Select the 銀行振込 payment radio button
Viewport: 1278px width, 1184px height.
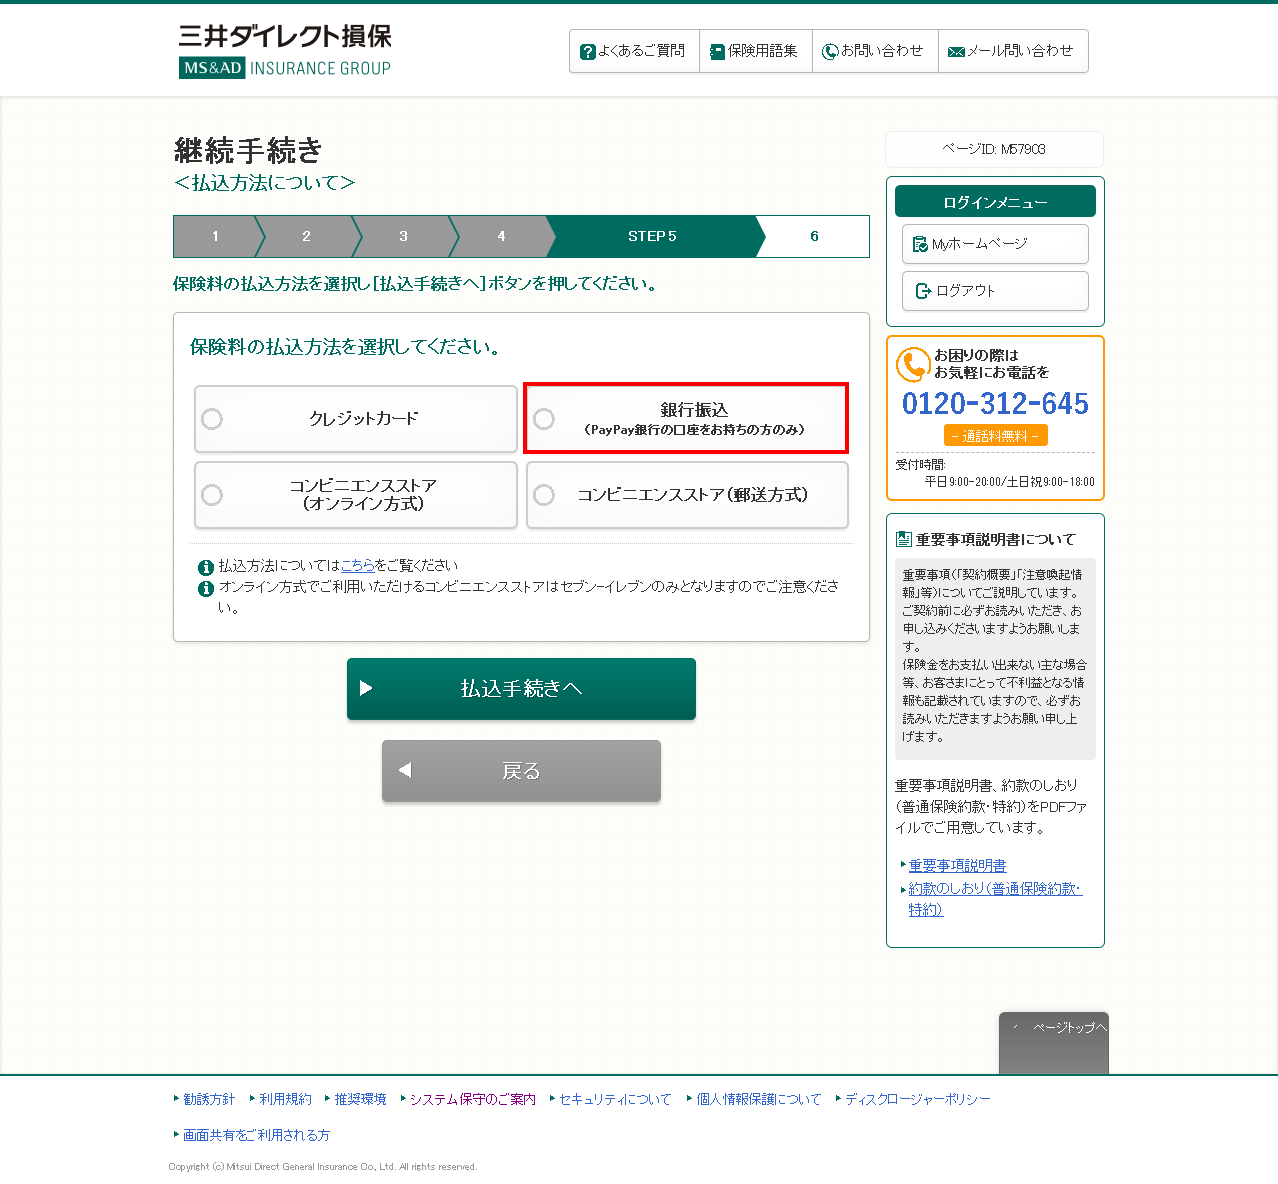click(544, 419)
